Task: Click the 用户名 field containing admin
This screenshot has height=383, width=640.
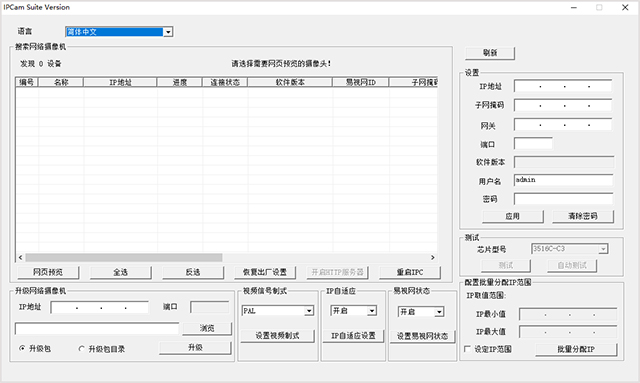Action: pos(564,180)
